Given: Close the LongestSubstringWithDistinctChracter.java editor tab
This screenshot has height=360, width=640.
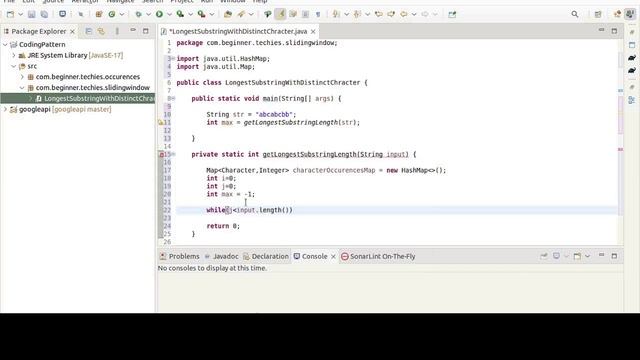Looking at the screenshot, I should pyautogui.click(x=313, y=31).
